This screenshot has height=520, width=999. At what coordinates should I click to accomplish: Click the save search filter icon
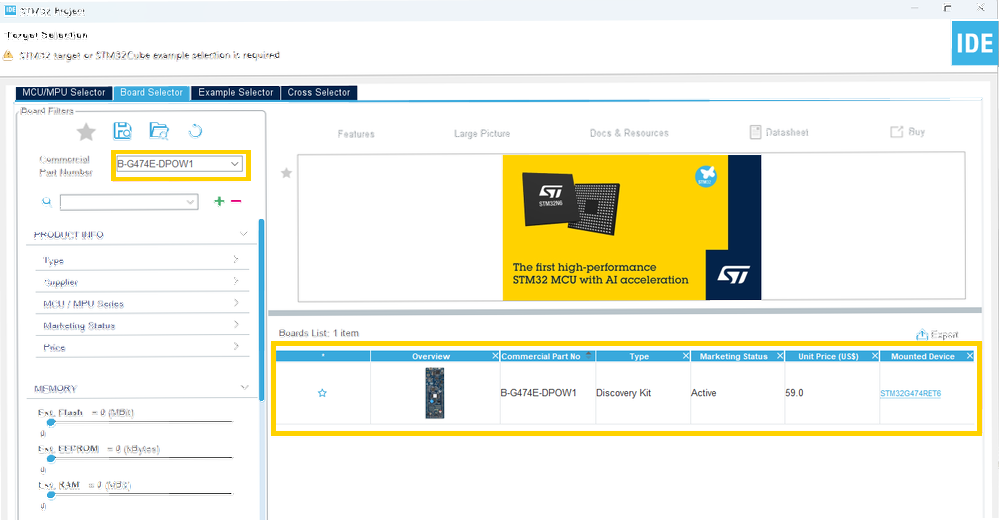pyautogui.click(x=122, y=131)
